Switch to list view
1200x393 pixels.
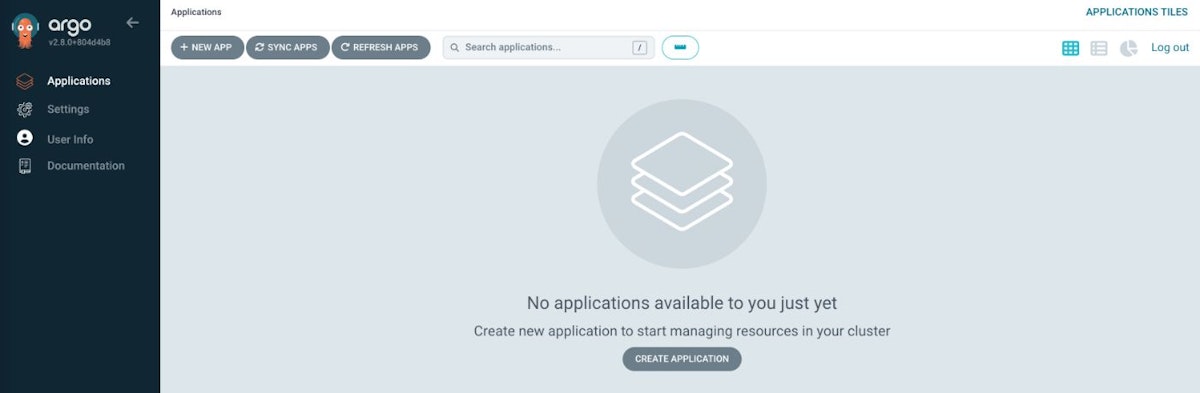point(1099,48)
